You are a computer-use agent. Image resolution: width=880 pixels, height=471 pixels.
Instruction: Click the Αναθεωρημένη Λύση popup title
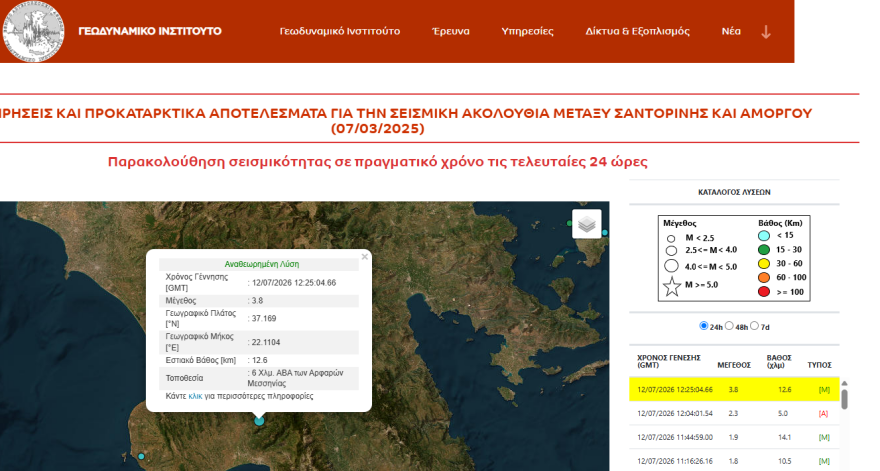(262, 264)
